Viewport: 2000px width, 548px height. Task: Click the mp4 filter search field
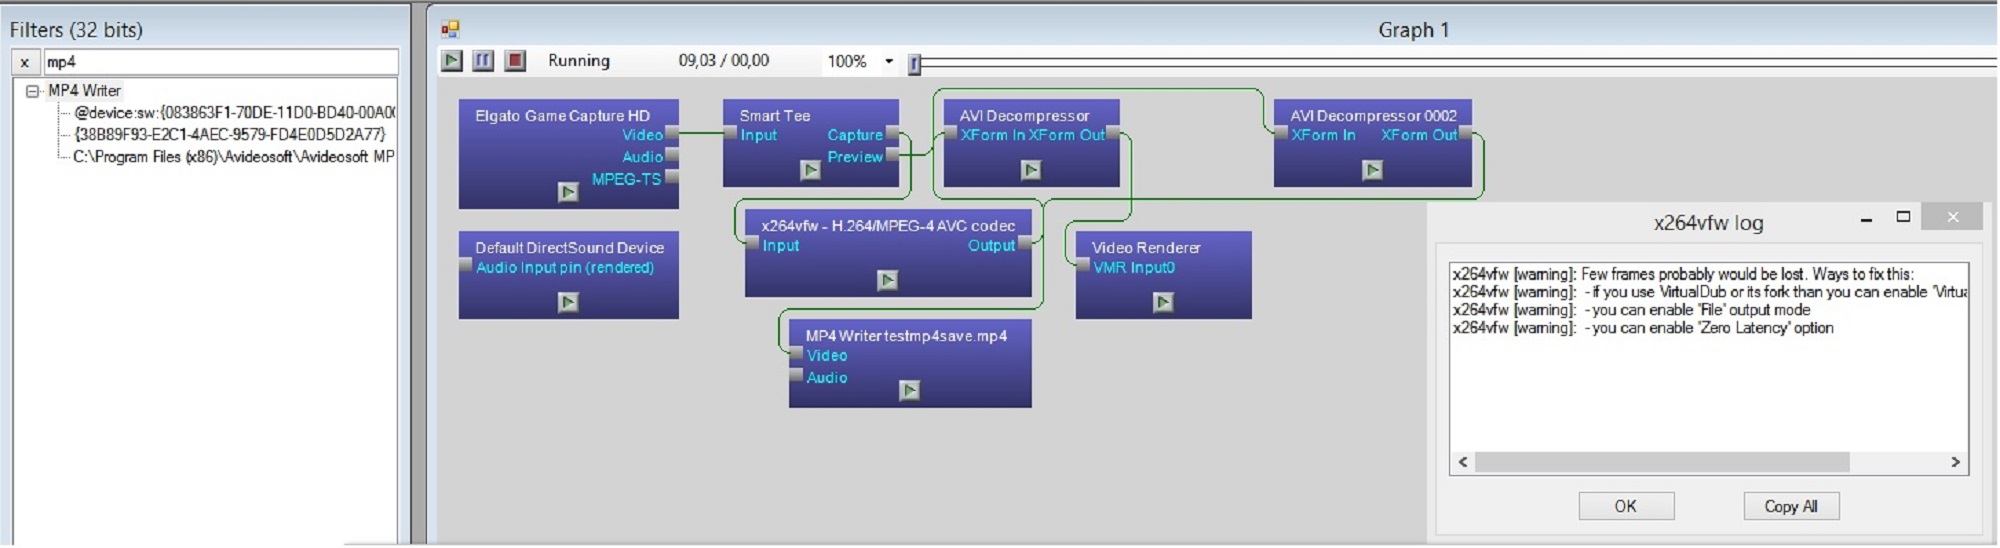click(x=220, y=62)
